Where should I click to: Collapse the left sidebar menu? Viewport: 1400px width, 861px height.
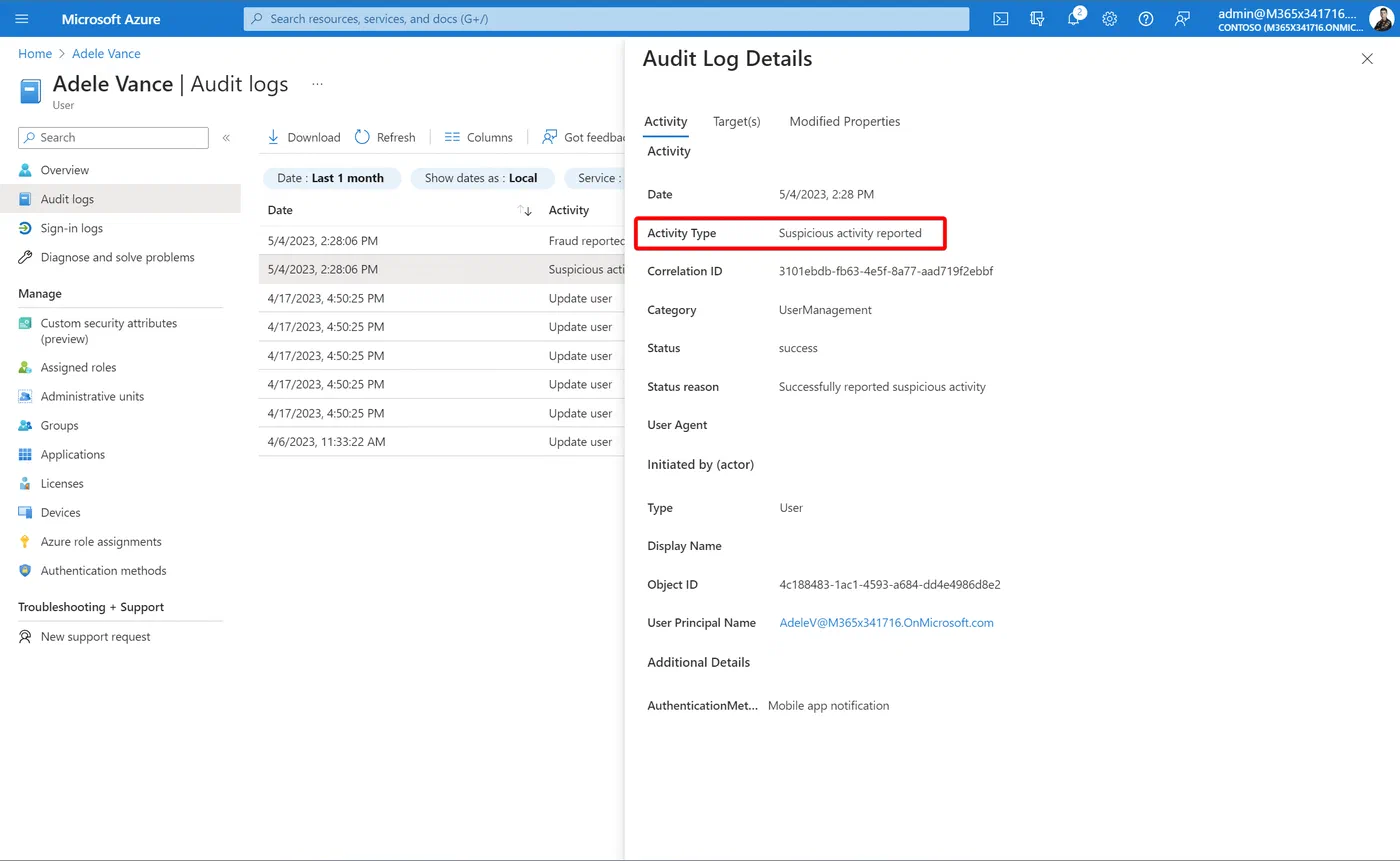(x=226, y=138)
